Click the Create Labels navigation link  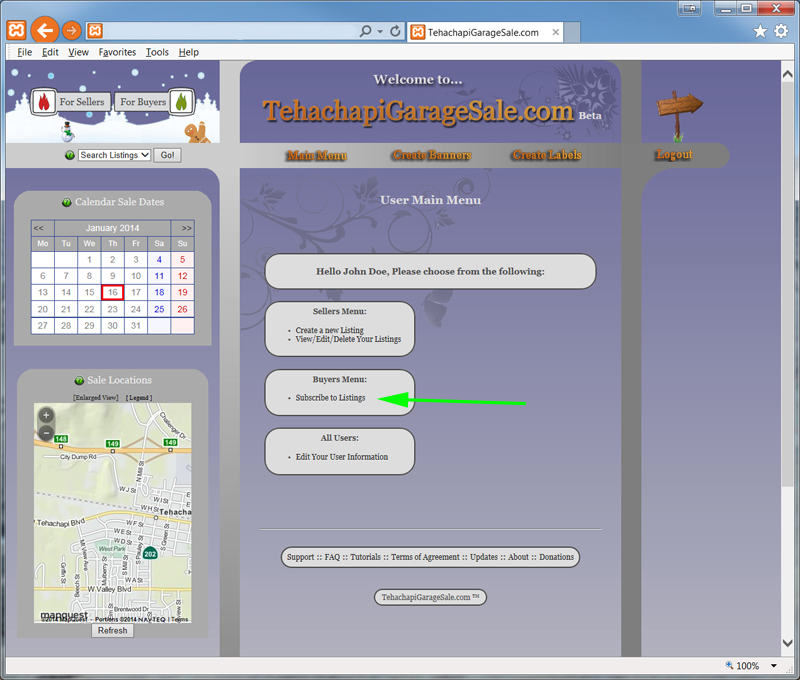point(547,155)
